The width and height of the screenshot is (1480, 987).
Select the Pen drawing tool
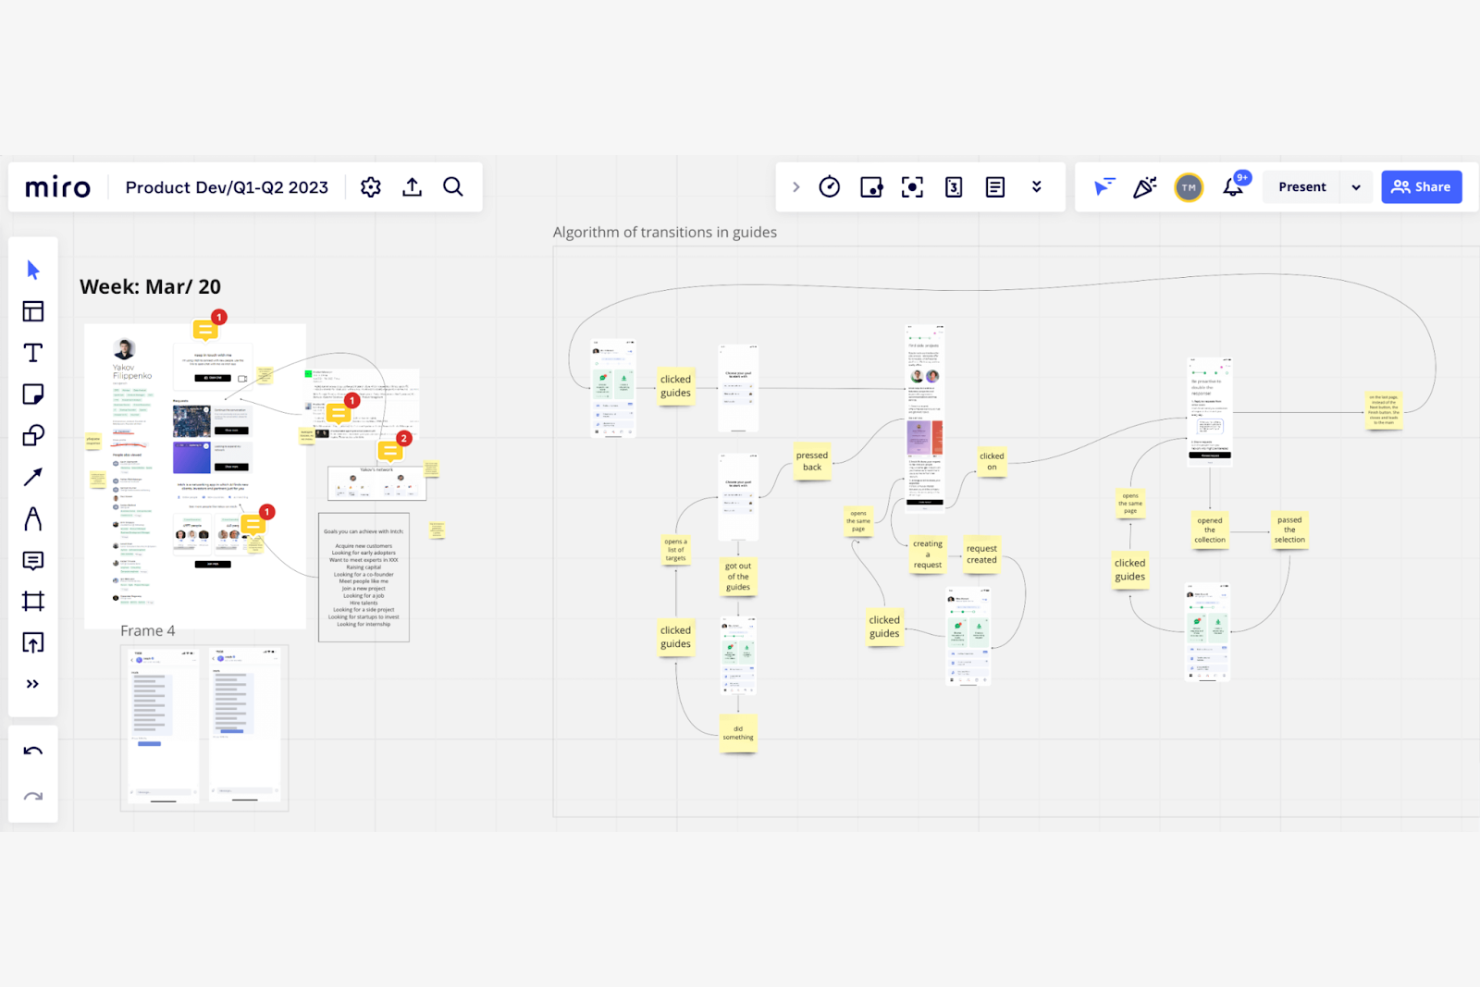click(33, 518)
